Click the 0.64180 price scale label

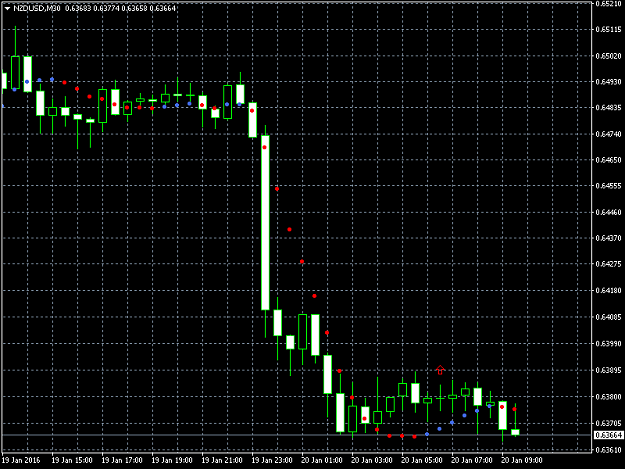tap(608, 290)
